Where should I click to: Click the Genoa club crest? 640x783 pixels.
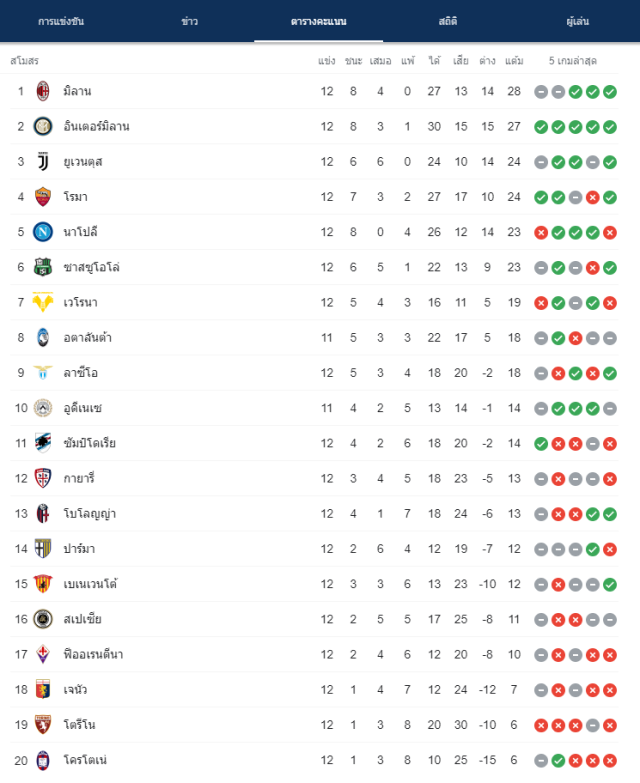point(43,690)
